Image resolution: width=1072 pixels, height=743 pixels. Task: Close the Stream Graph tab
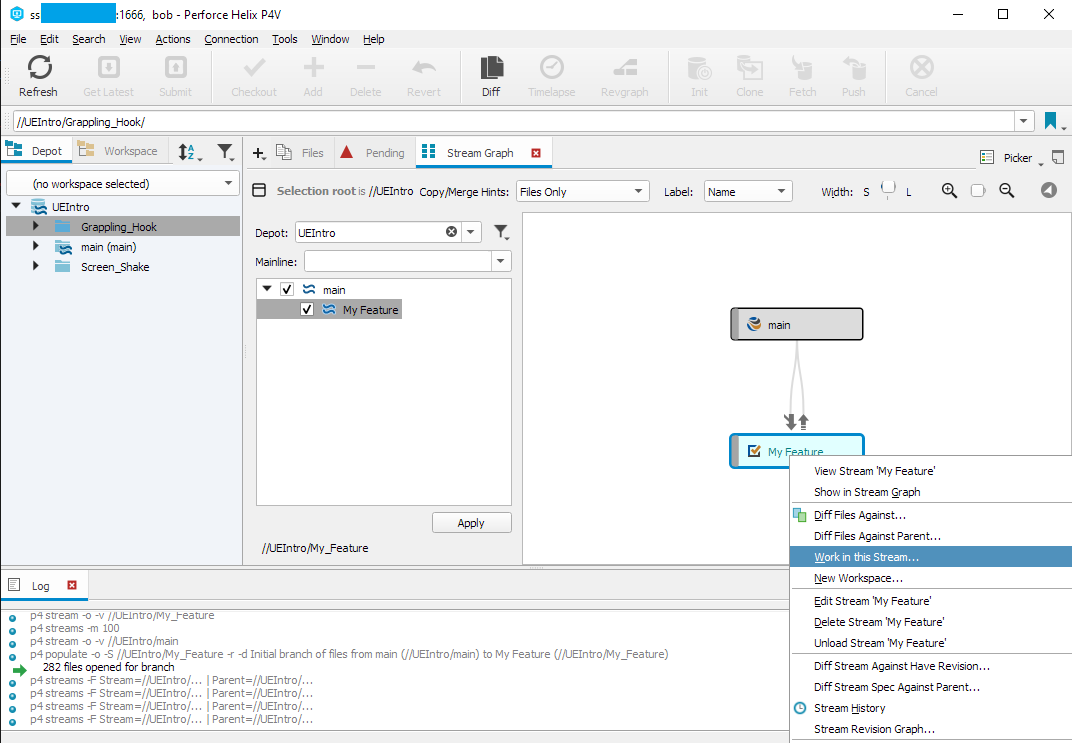tap(536, 153)
